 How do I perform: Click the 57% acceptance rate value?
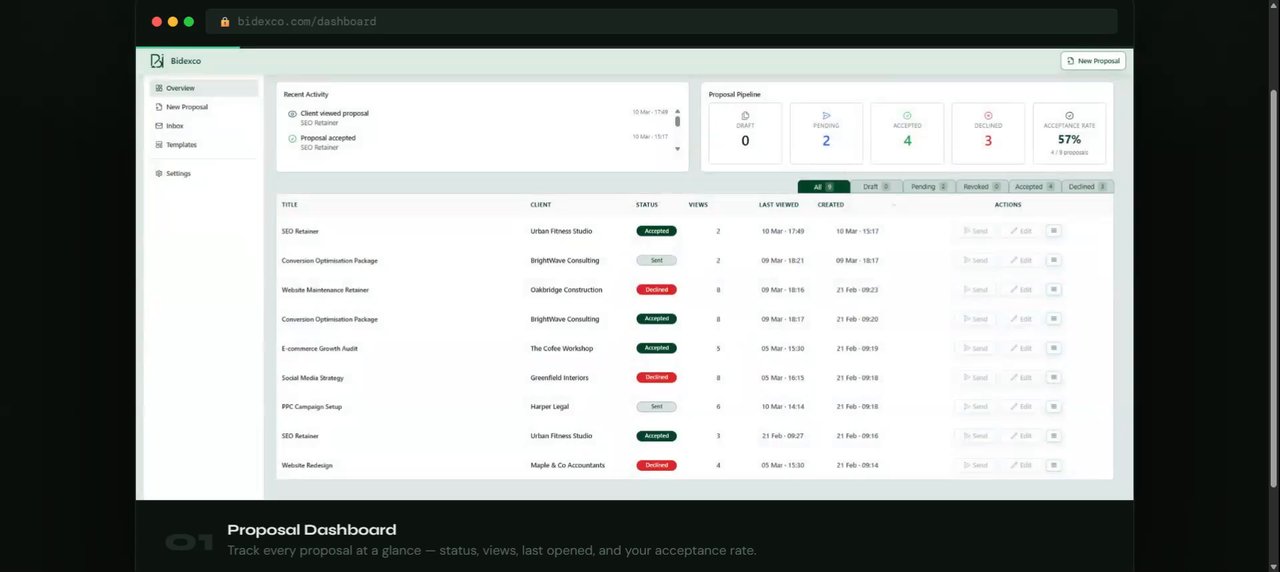(x=1069, y=140)
